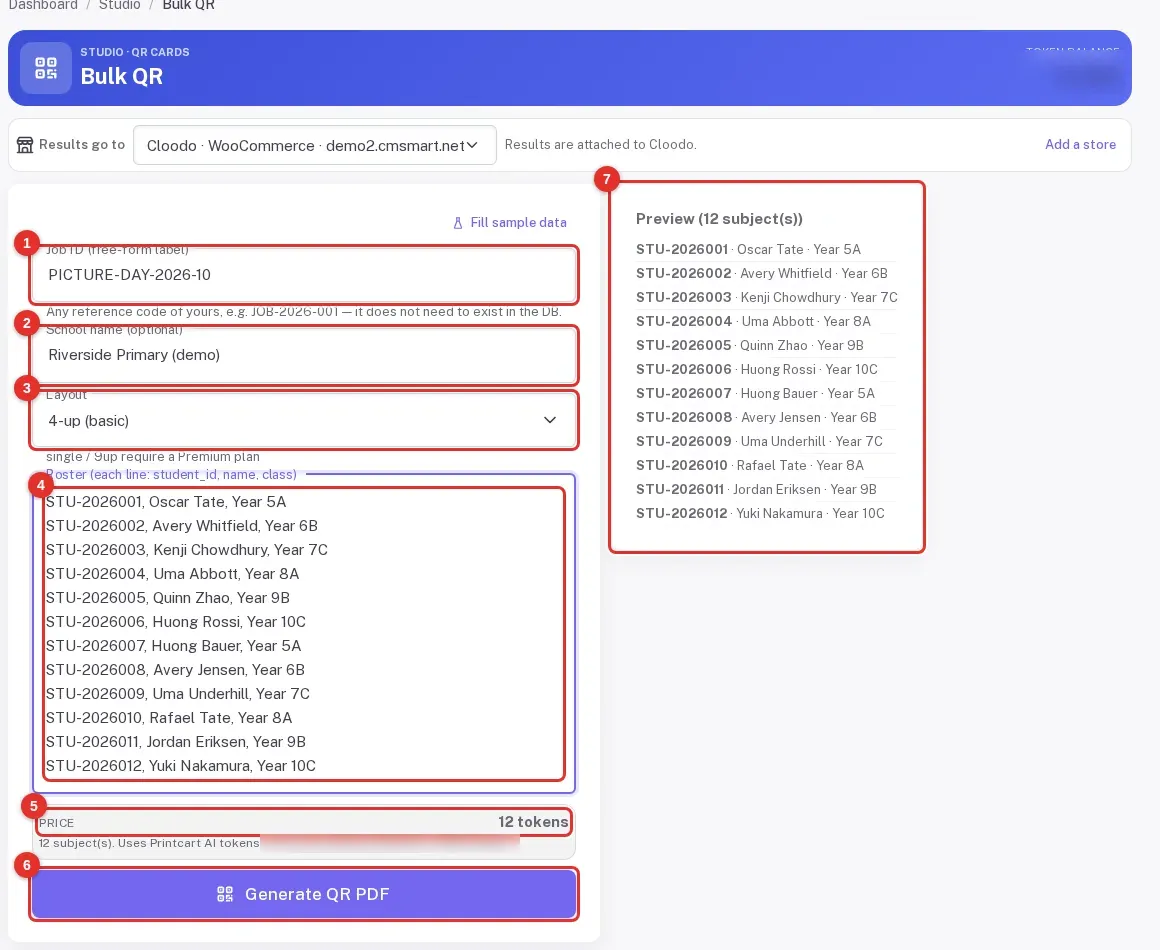Image resolution: width=1160 pixels, height=950 pixels.
Task: Click the Roster field label
Action: [171, 474]
